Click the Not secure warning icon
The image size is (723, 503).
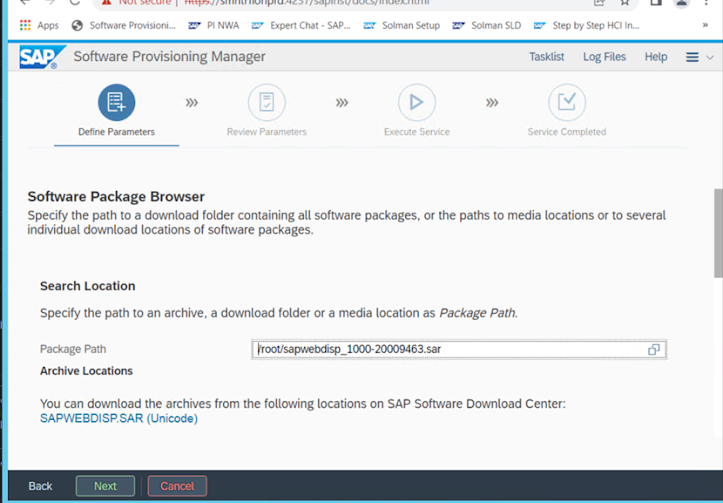pos(107,3)
